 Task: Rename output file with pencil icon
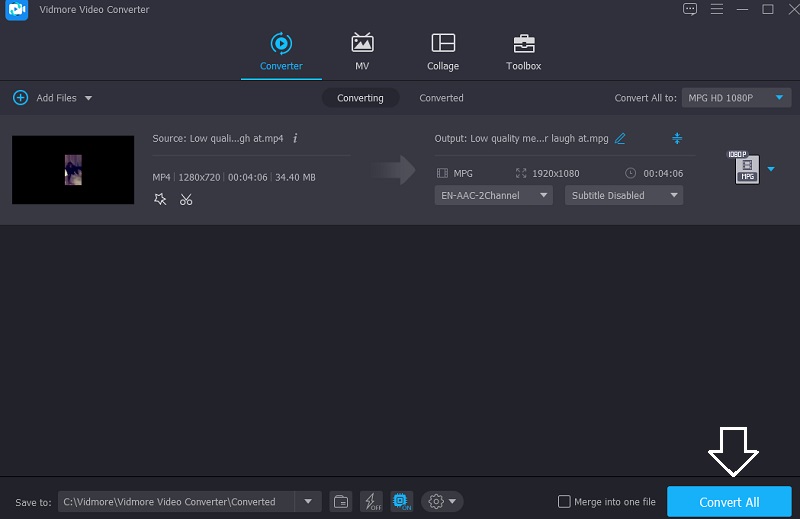pyautogui.click(x=620, y=138)
